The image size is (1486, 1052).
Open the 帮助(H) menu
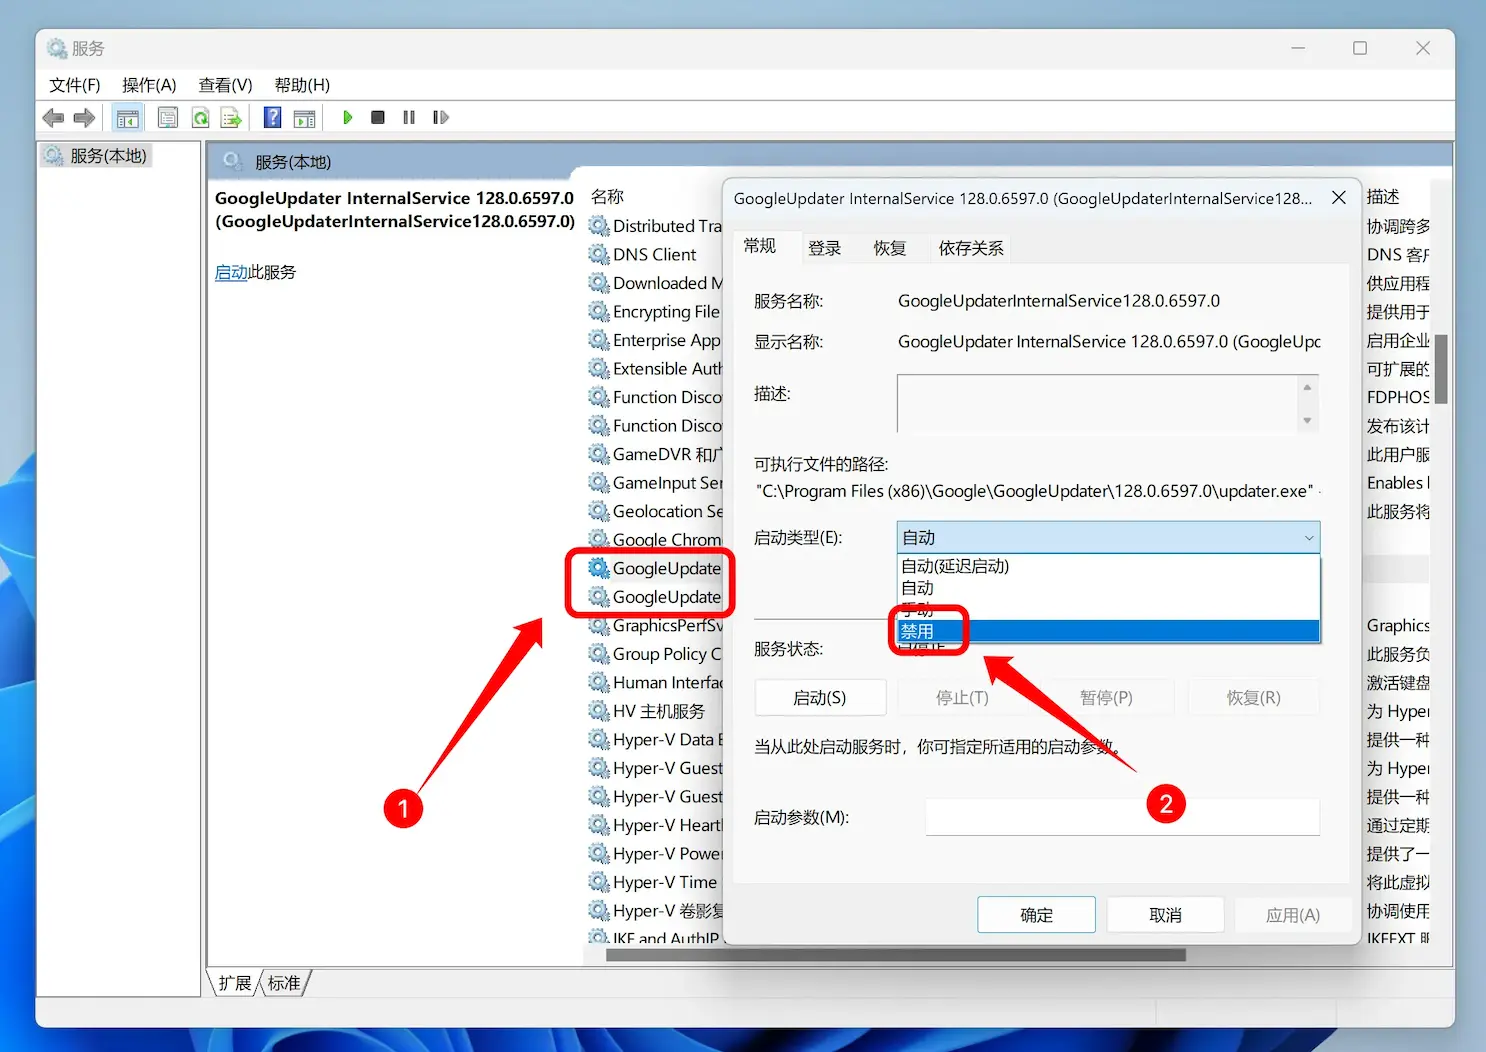[302, 85]
